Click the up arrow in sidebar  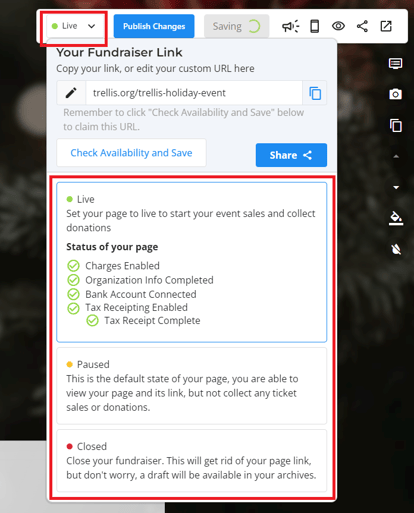396,156
